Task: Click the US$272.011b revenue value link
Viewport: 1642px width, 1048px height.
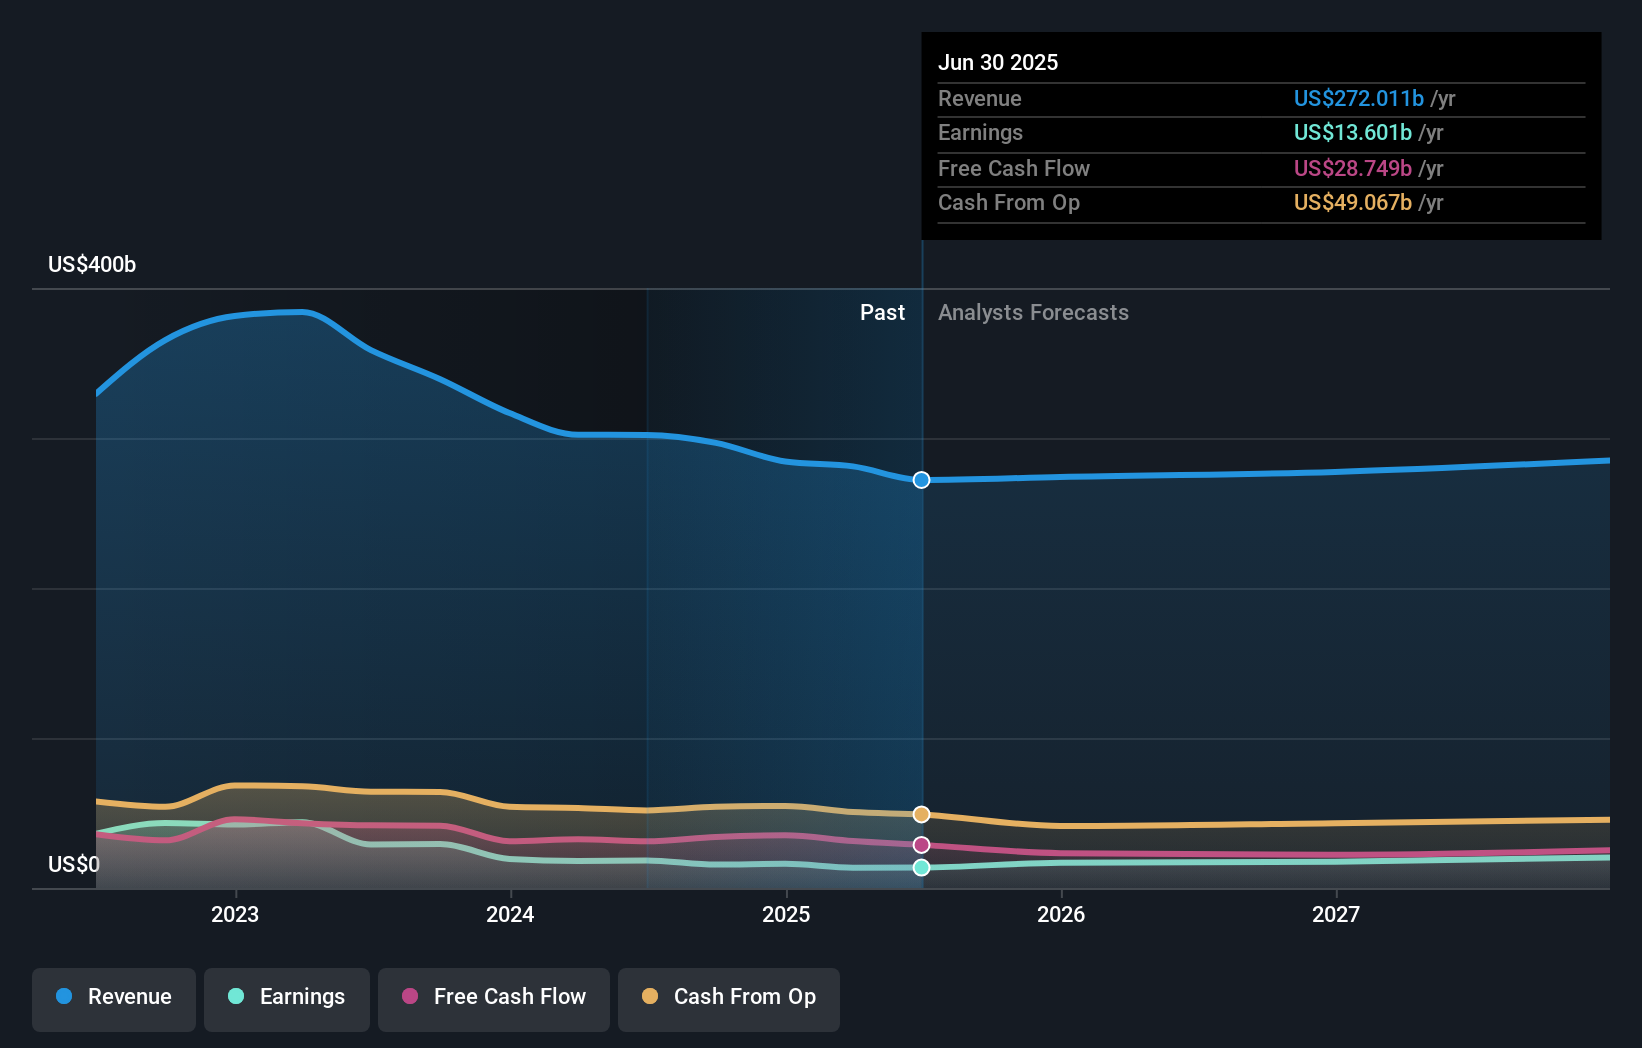Action: tap(1358, 99)
